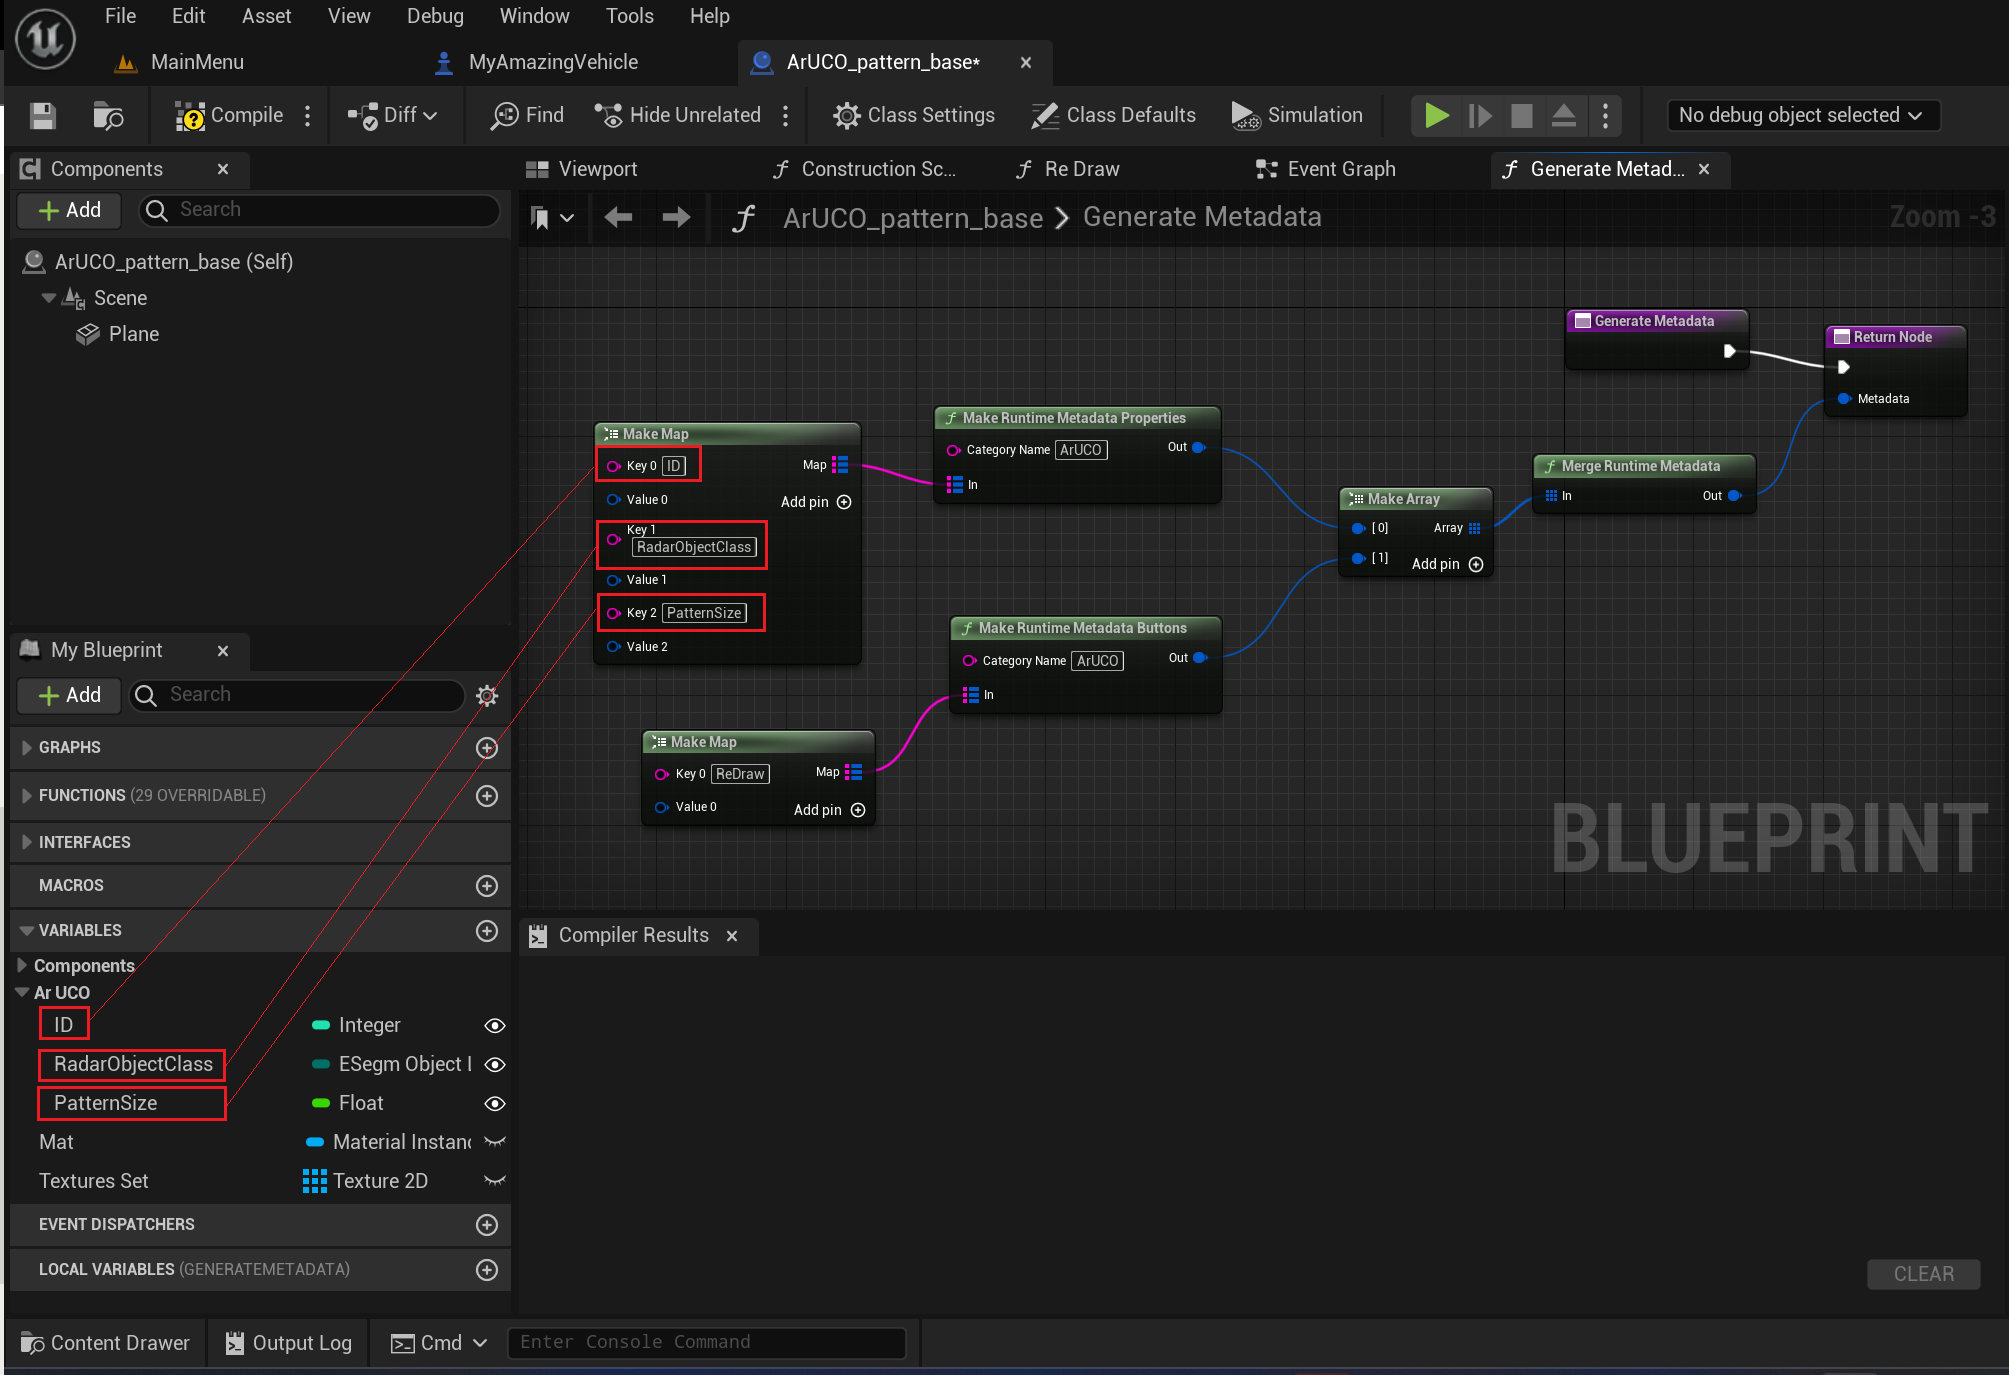
Task: Add a local variable with plus icon
Action: click(x=487, y=1270)
